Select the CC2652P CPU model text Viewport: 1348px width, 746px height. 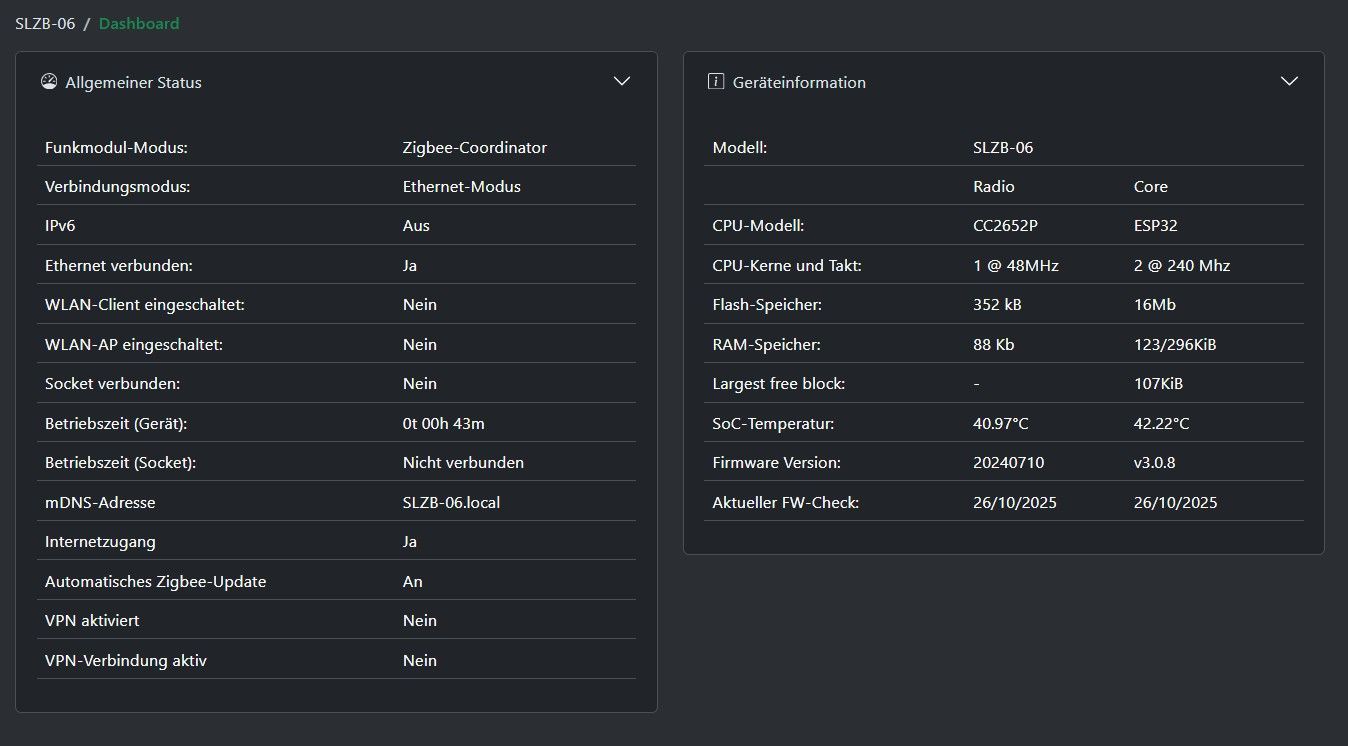coord(1005,226)
